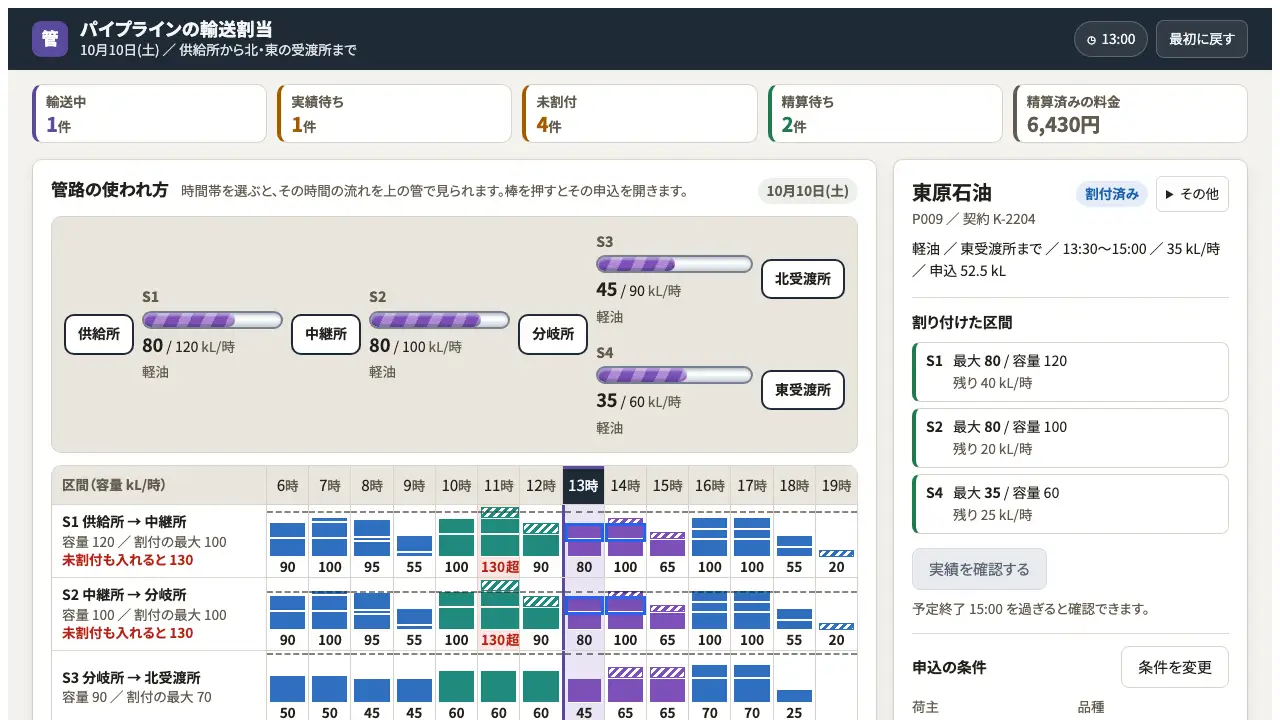1280x720 pixels.
Task: Click 精算済みの料金 6,430円 card
Action: tap(1130, 114)
